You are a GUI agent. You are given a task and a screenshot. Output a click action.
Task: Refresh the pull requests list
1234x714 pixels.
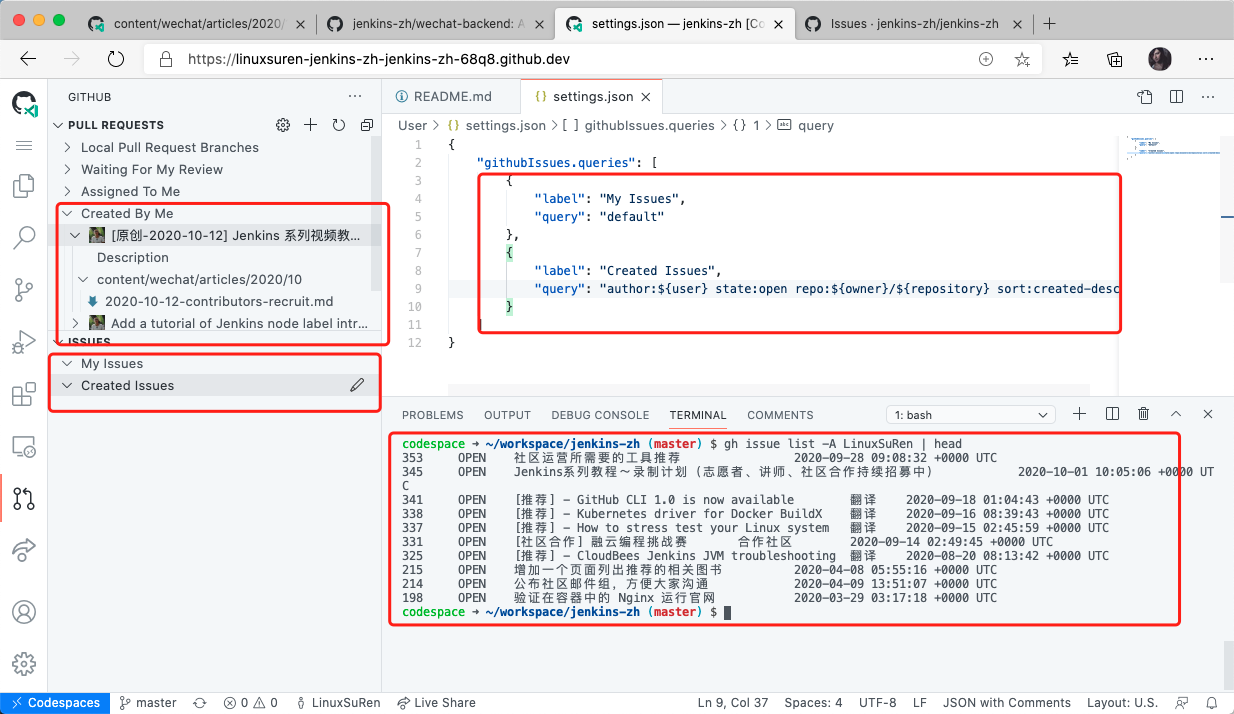[x=339, y=125]
